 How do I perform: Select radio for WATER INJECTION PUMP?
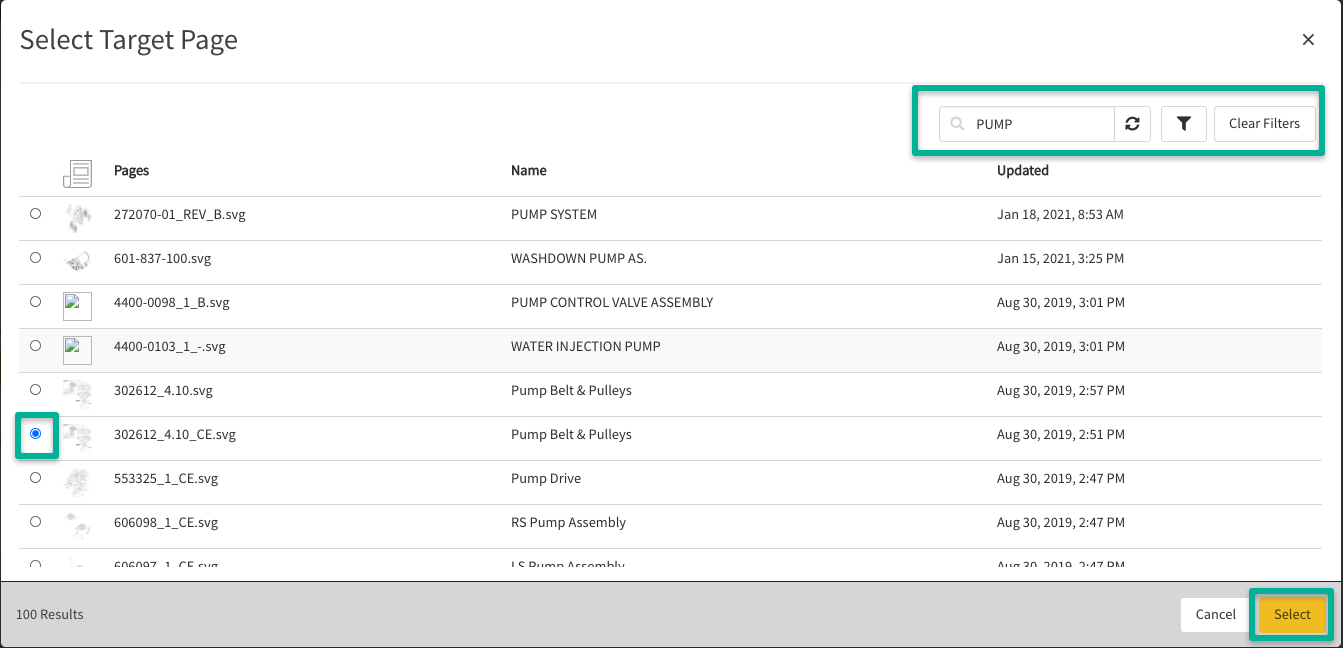coord(36,346)
